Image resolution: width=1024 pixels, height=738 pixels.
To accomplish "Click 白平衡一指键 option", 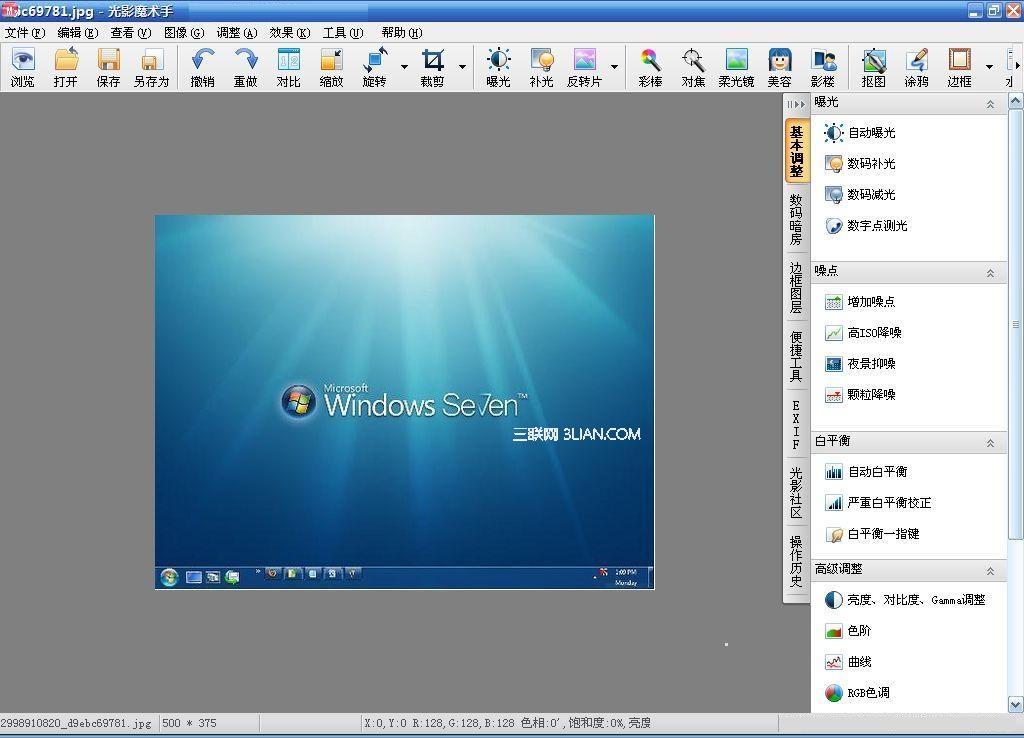I will tap(872, 534).
